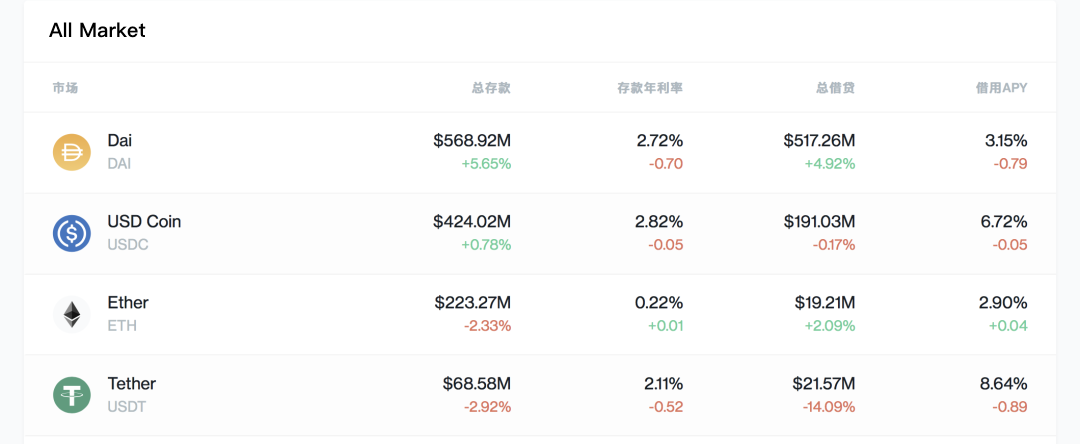The width and height of the screenshot is (1080, 444).
Task: Click the Tether coin icon
Action: click(72, 395)
